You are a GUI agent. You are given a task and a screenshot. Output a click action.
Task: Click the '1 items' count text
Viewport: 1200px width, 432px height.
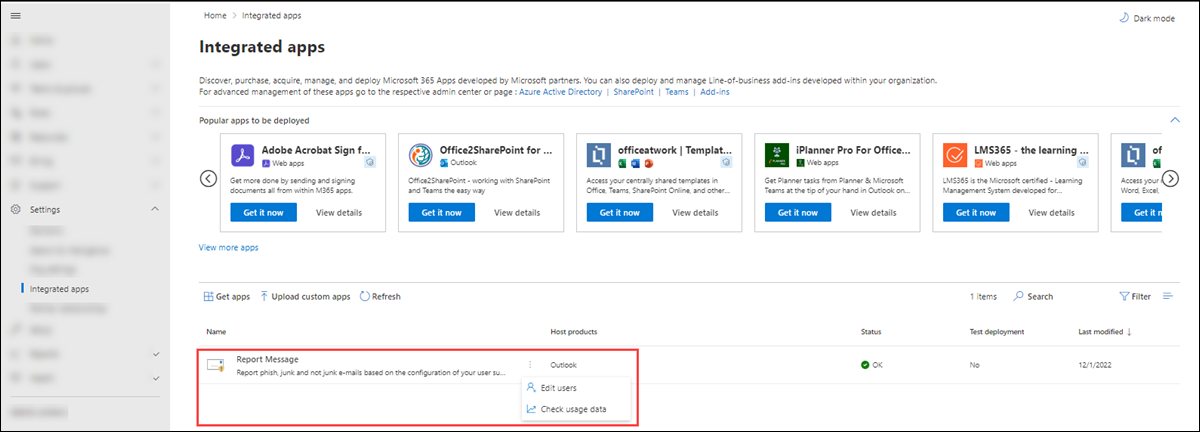click(983, 297)
